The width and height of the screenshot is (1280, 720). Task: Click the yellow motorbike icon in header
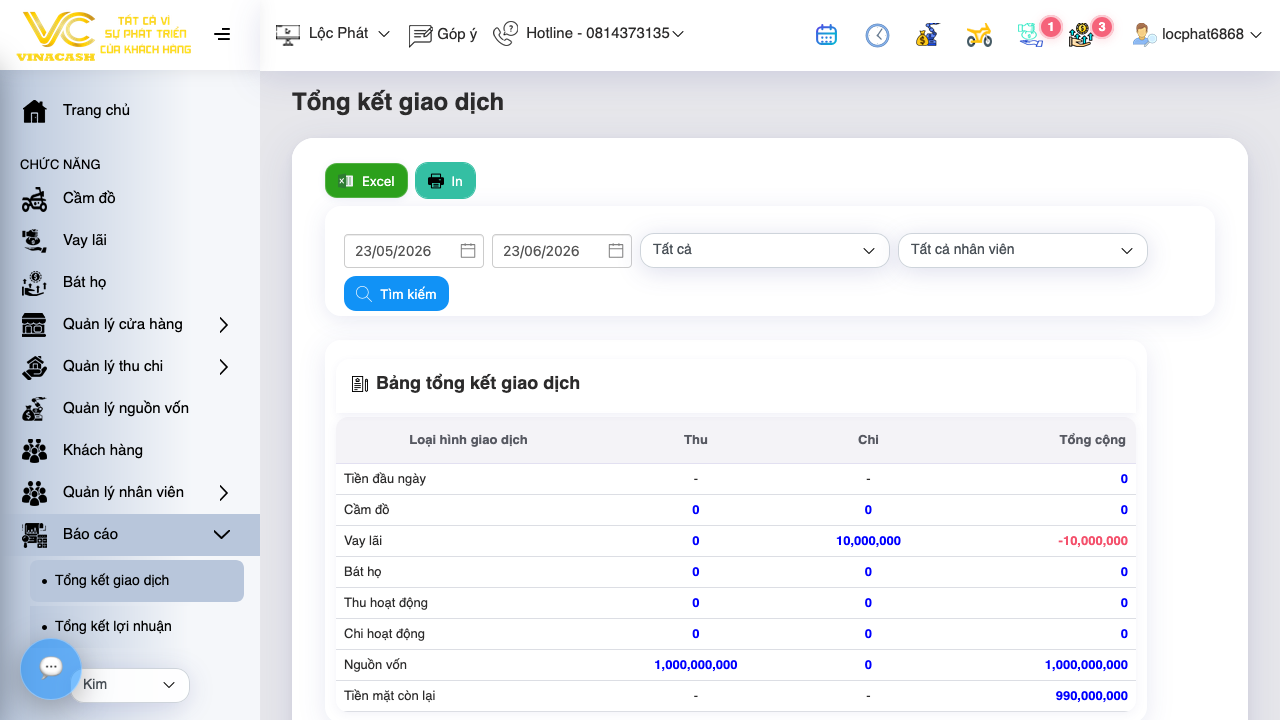pyautogui.click(x=979, y=36)
